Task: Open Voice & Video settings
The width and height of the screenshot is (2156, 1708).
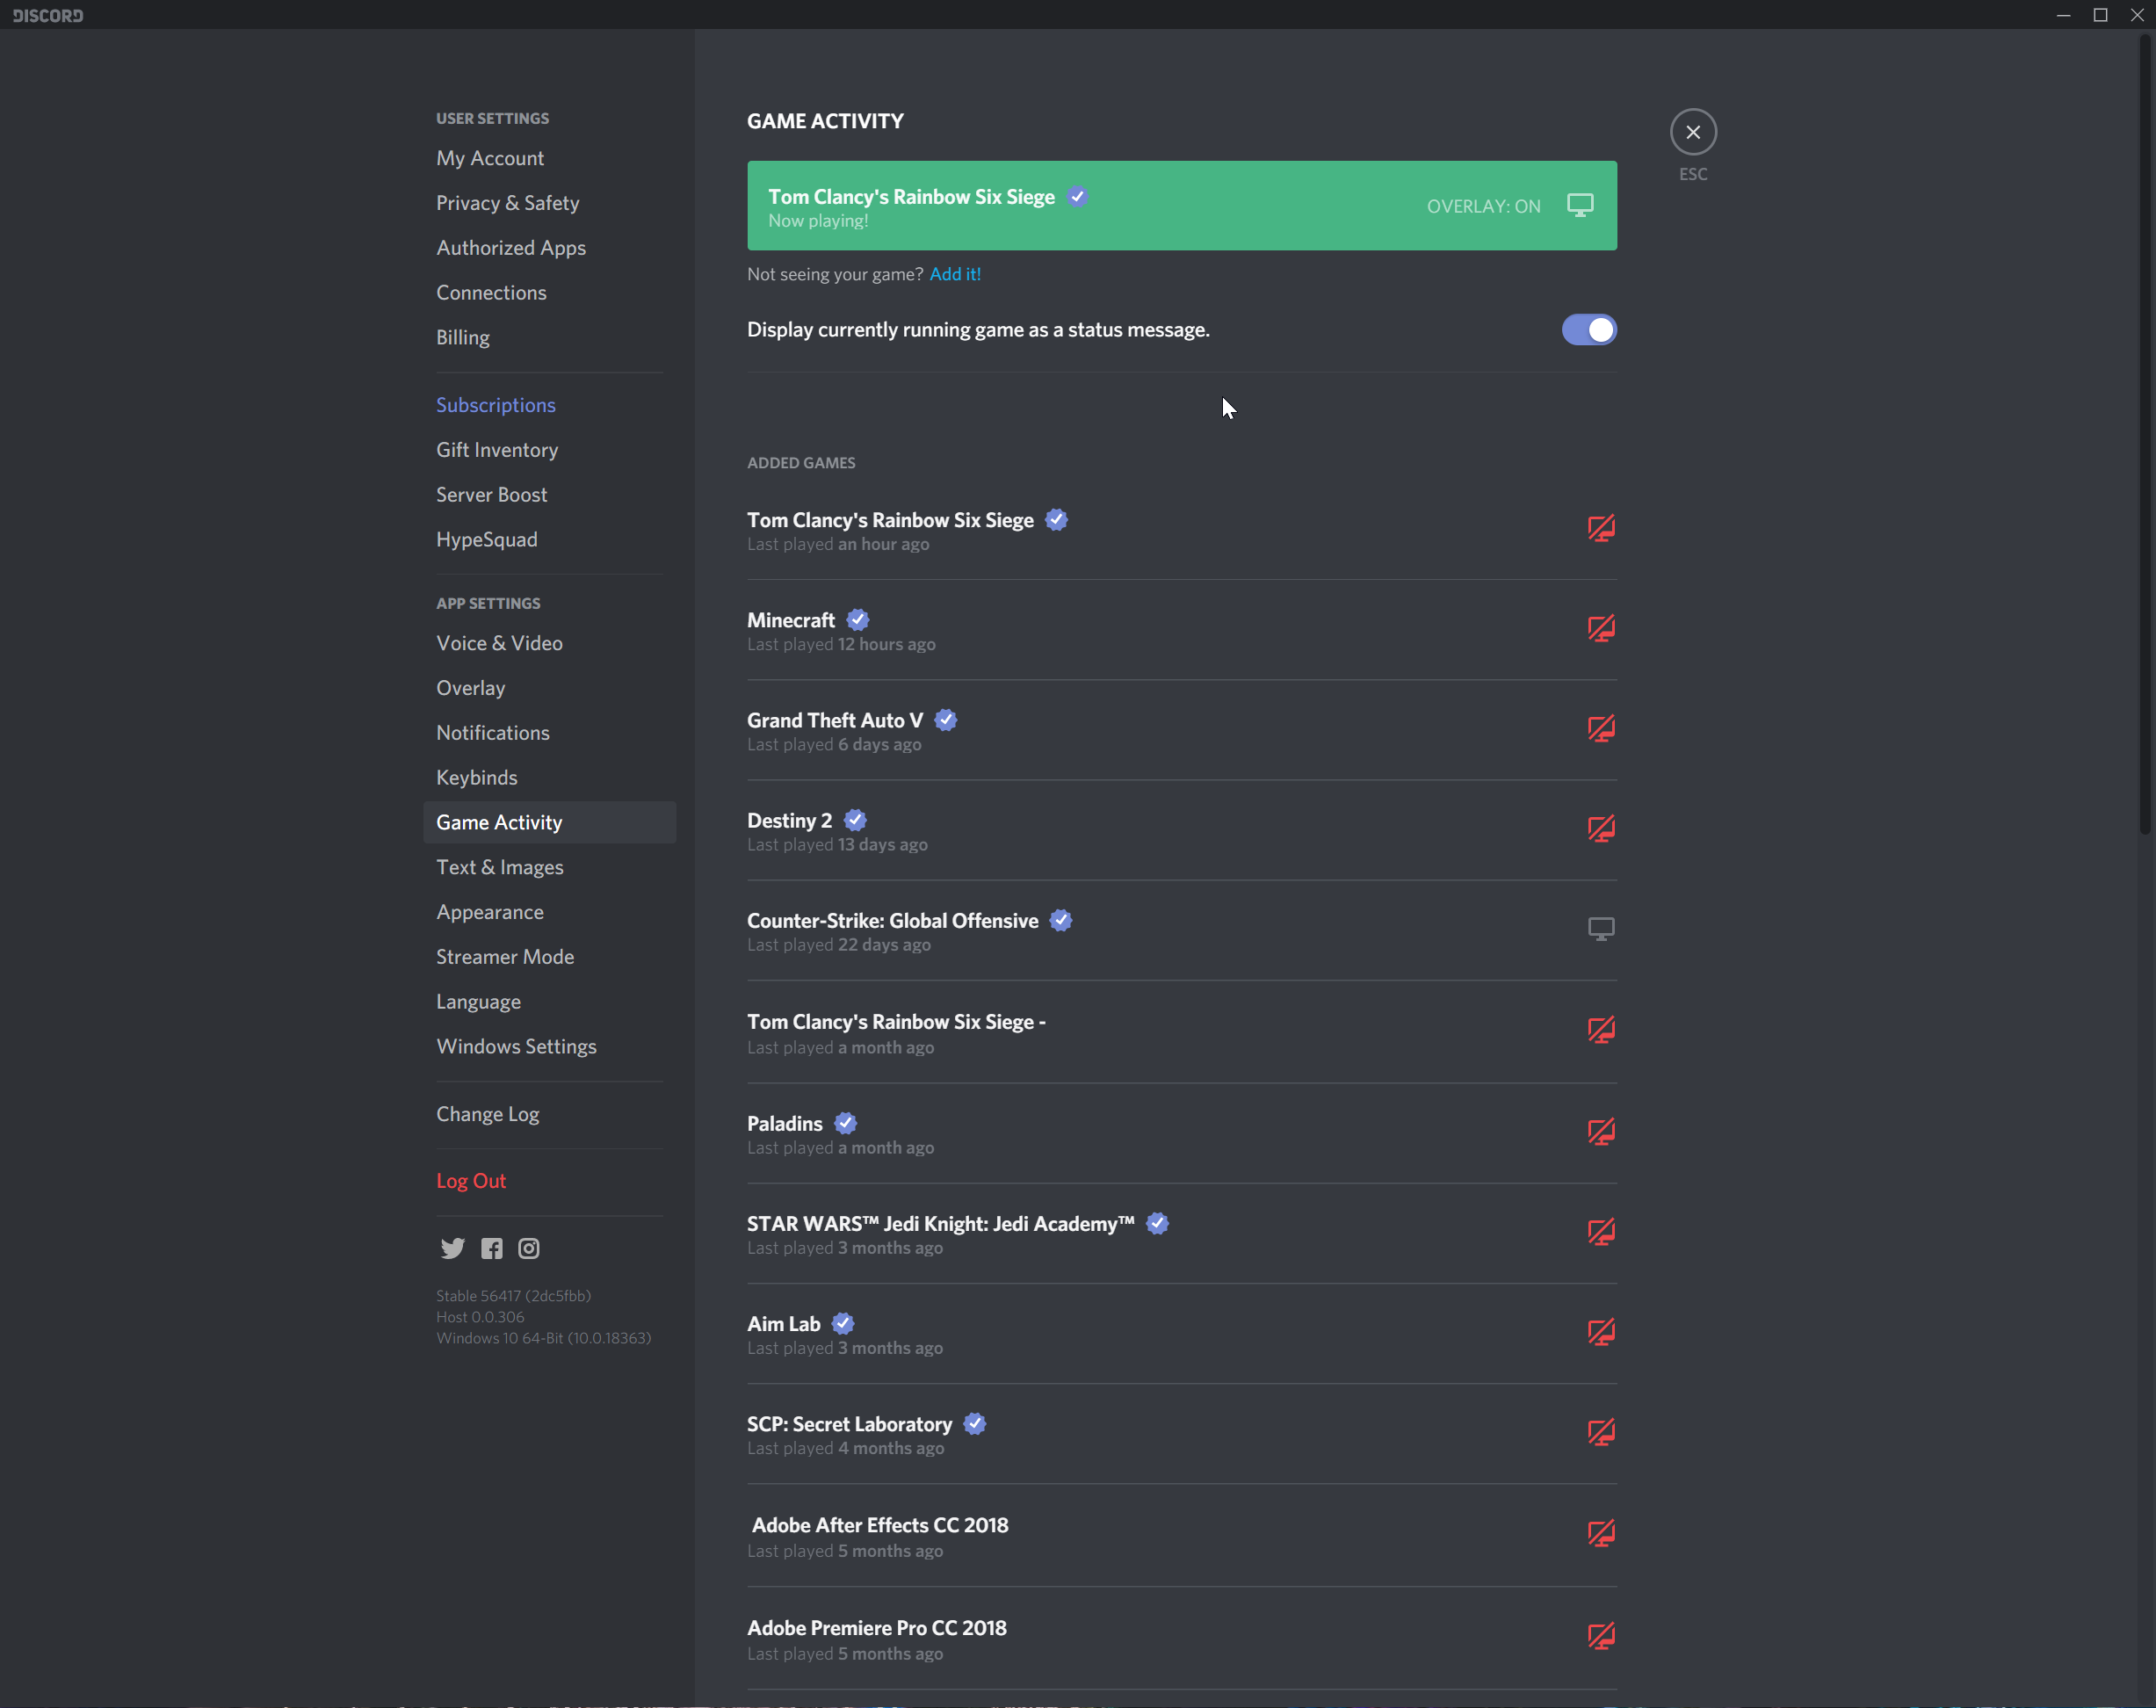Action: pyautogui.click(x=499, y=643)
